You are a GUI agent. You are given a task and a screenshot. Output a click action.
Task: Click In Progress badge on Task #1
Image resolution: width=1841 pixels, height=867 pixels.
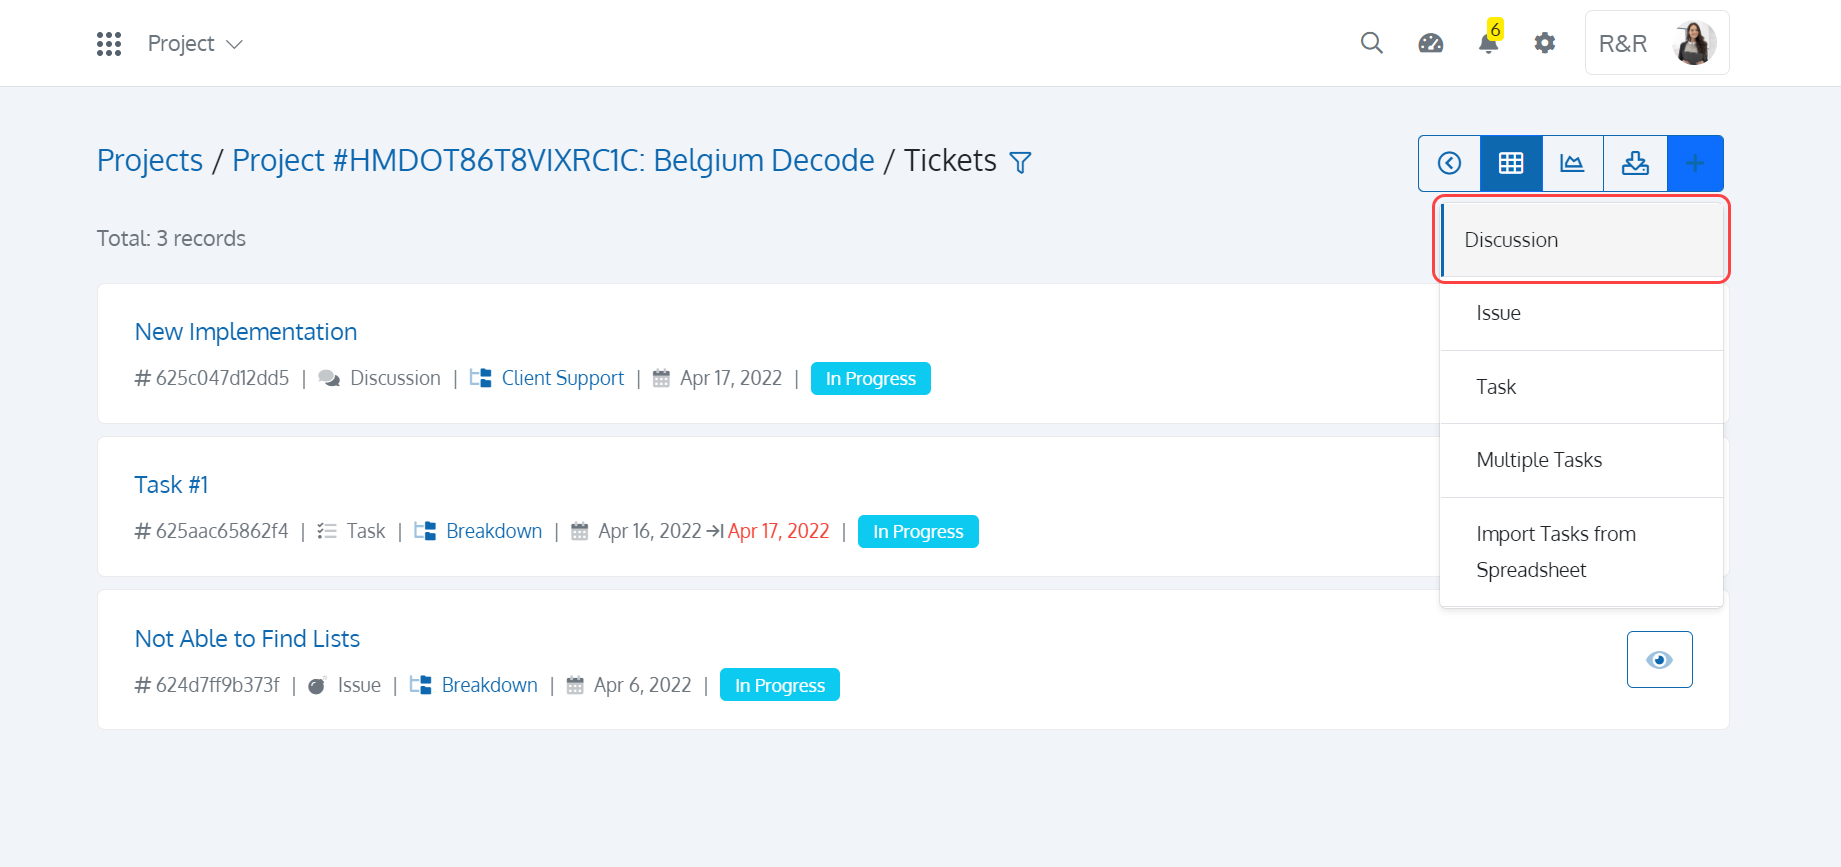pos(918,532)
